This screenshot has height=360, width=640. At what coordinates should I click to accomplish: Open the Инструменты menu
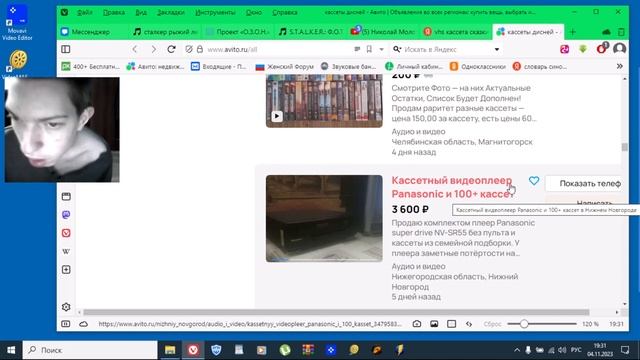pos(215,13)
